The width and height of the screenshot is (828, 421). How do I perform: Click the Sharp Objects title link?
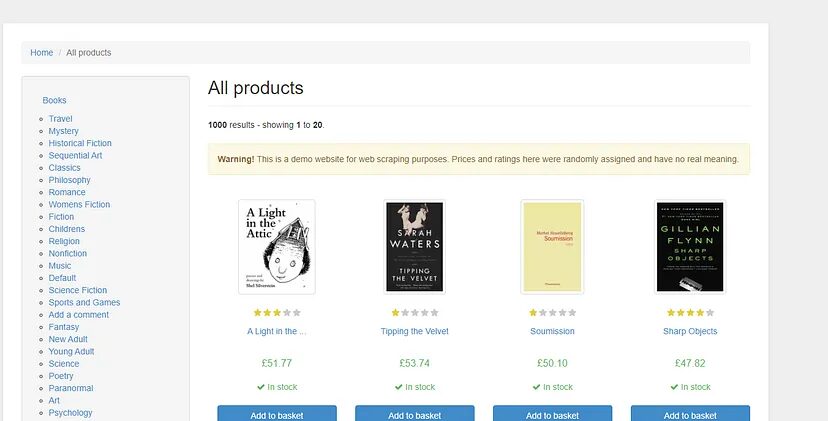[690, 331]
